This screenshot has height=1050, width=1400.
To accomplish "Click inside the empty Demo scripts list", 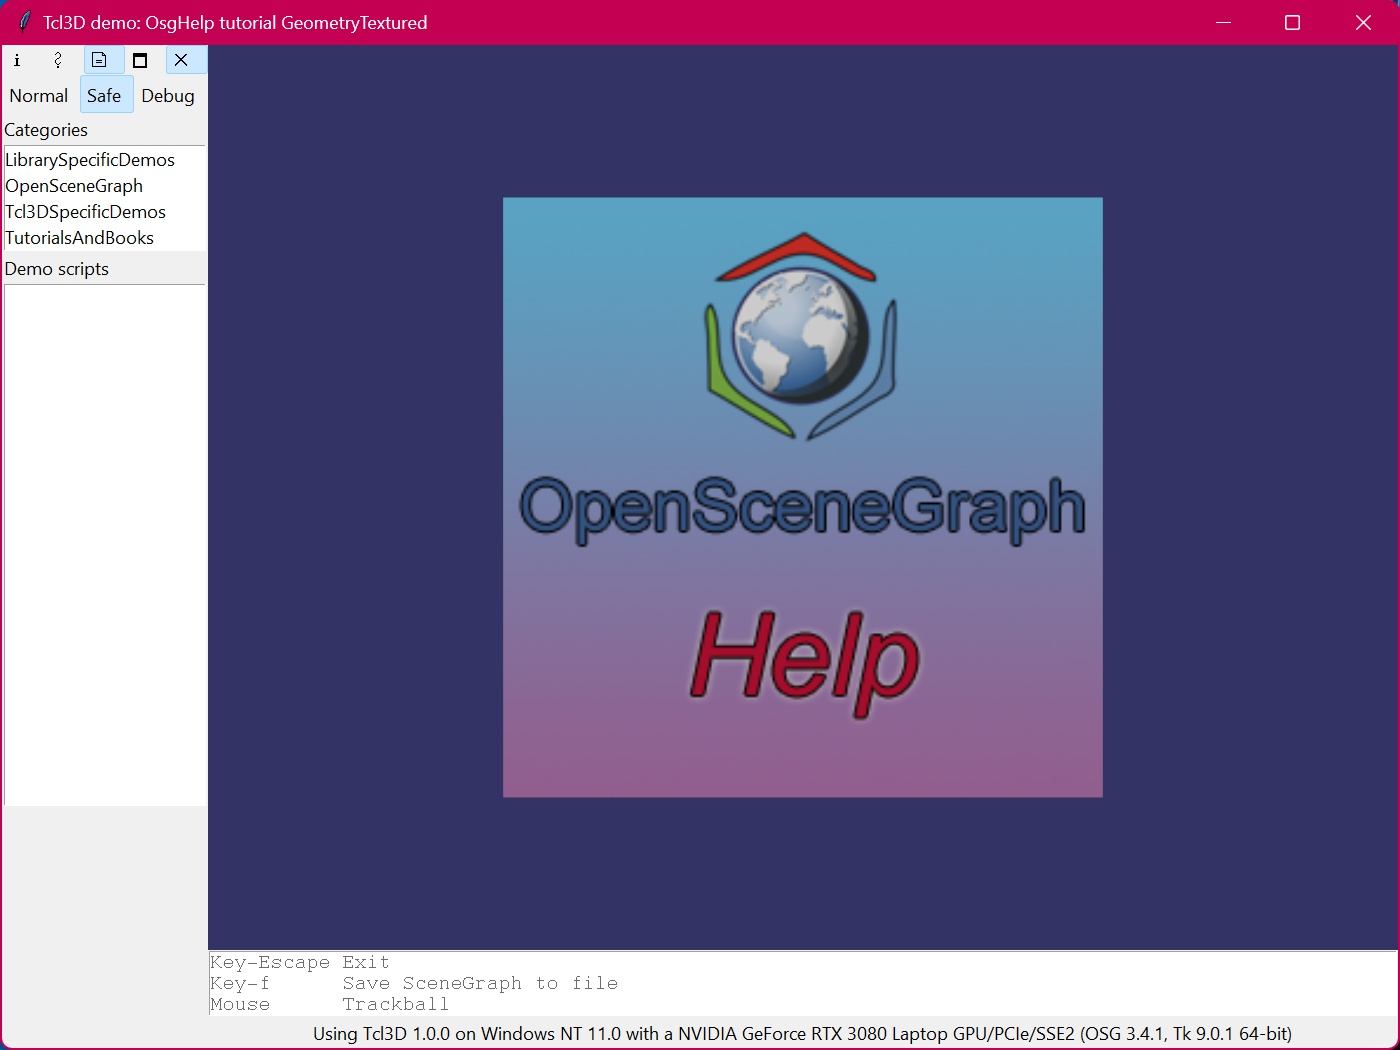I will [105, 545].
